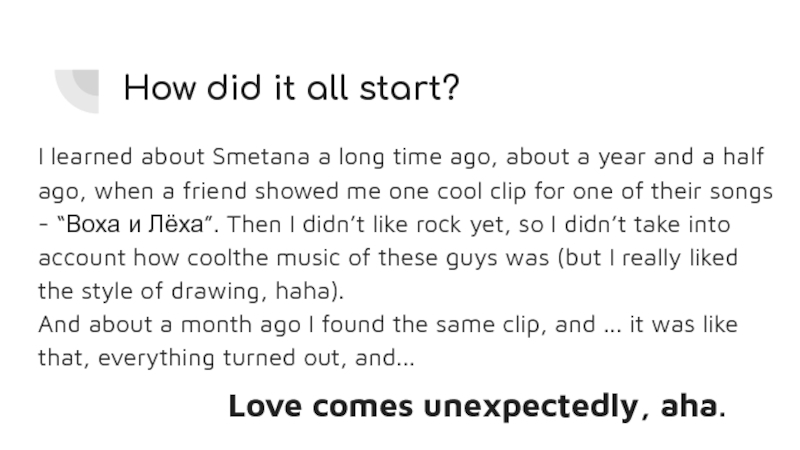Viewport: 800px width, 450px height.
Task: Click the word "style" in the paragraph
Action: pyautogui.click(x=95, y=291)
